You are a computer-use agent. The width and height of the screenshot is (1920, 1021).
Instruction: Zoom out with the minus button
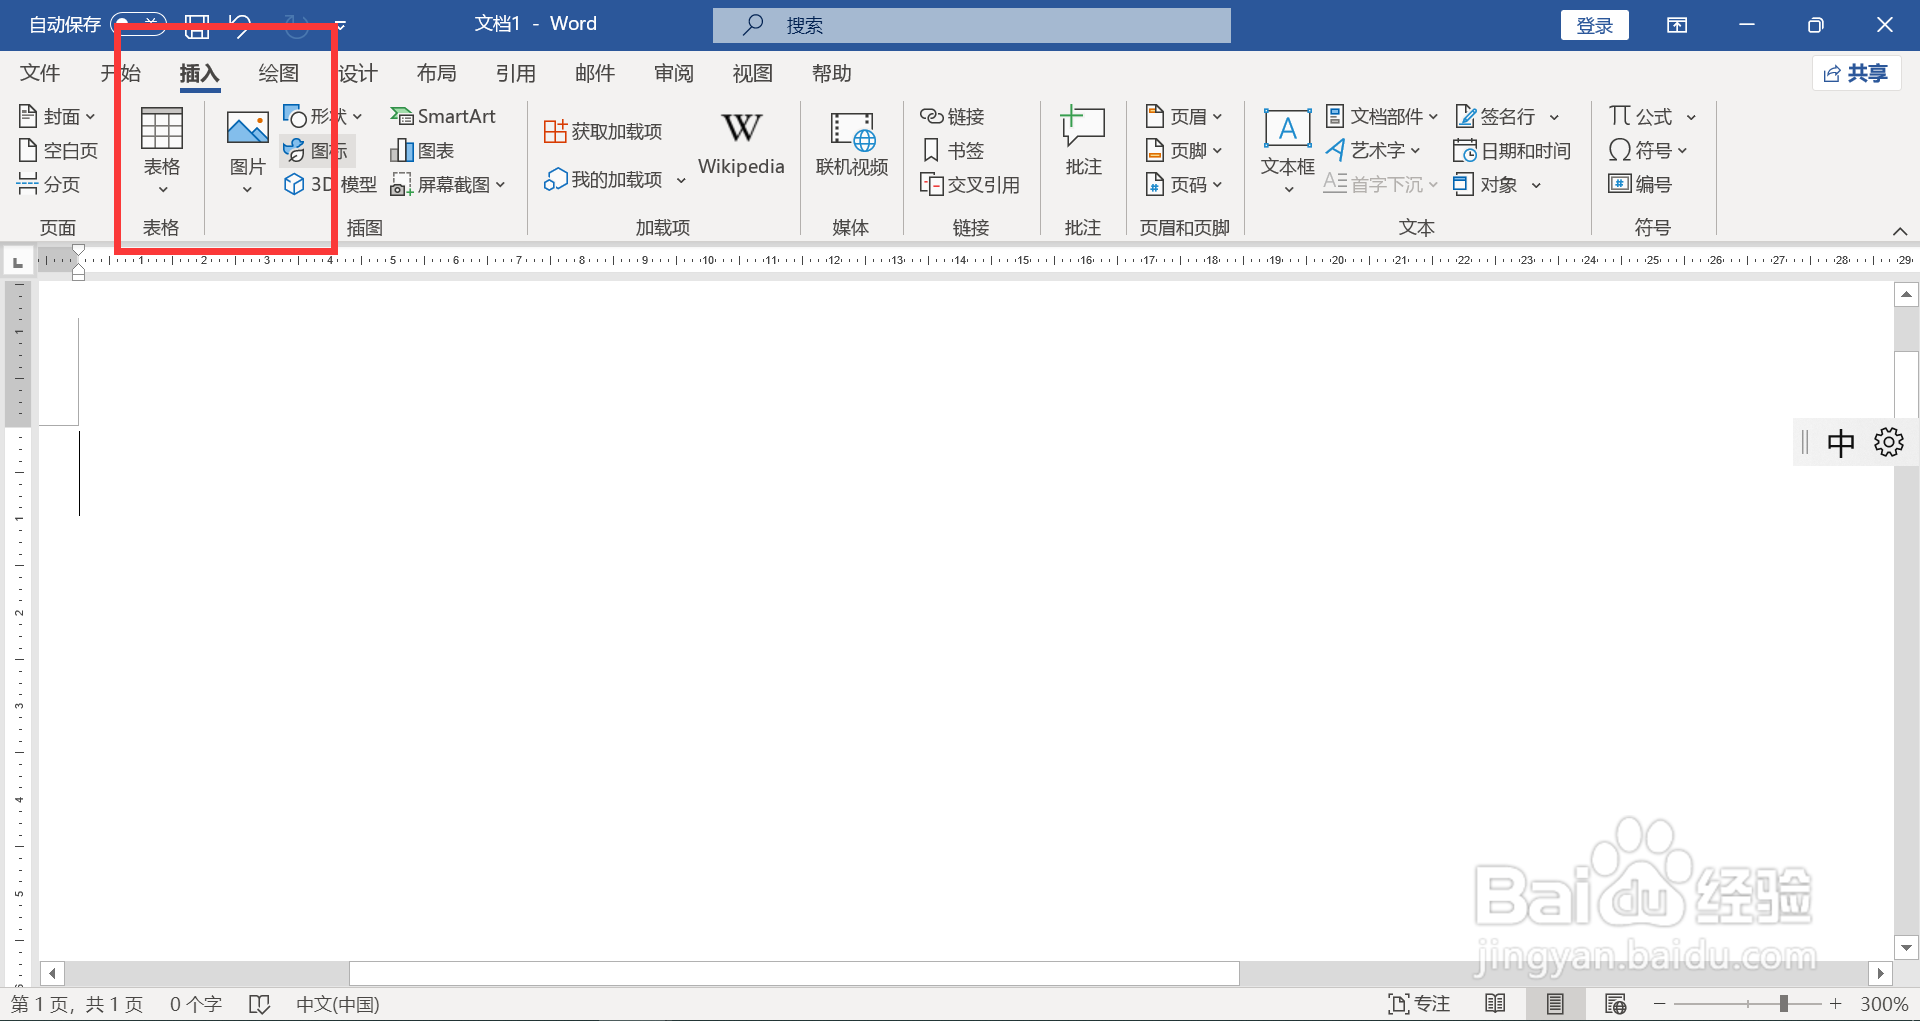click(x=1660, y=1004)
